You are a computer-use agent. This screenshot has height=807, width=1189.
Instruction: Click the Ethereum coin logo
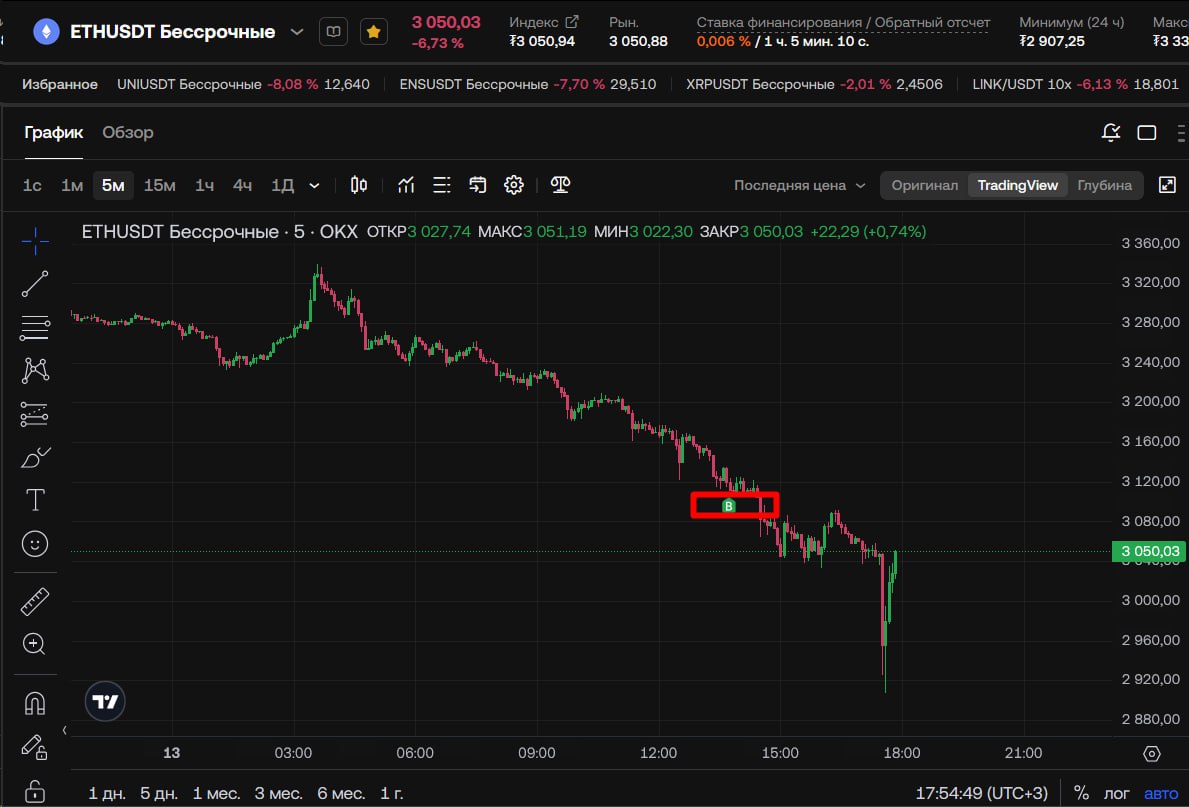46,32
